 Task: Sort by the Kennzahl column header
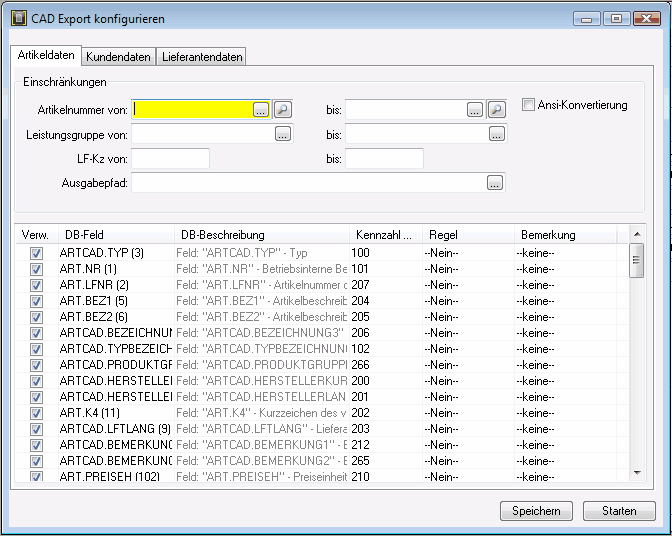point(383,235)
